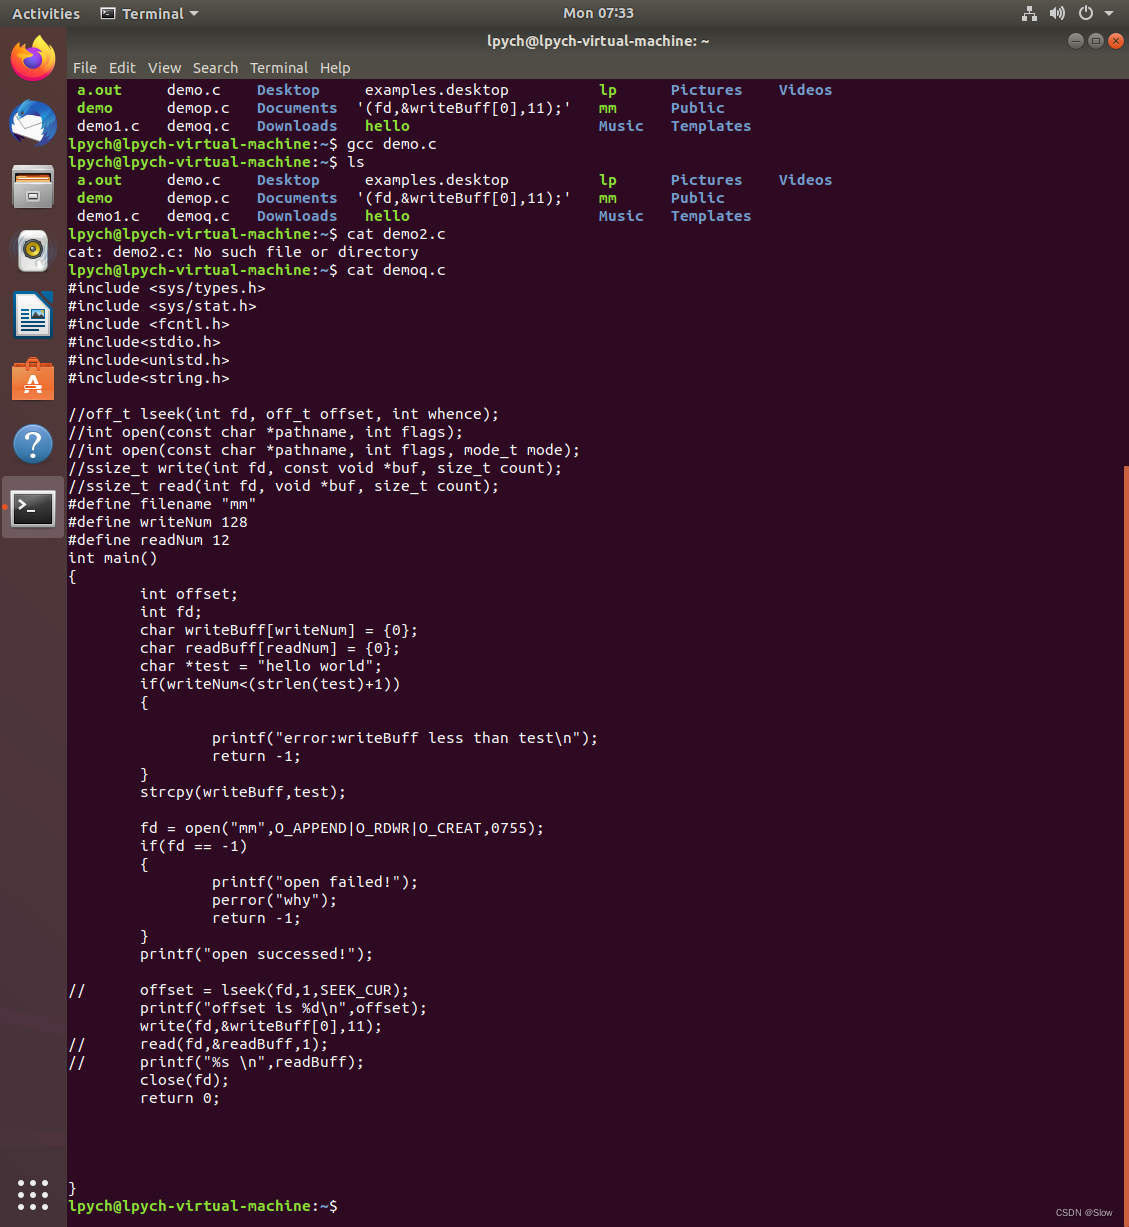Open the clock dropdown showing Mon 07:33

click(597, 13)
